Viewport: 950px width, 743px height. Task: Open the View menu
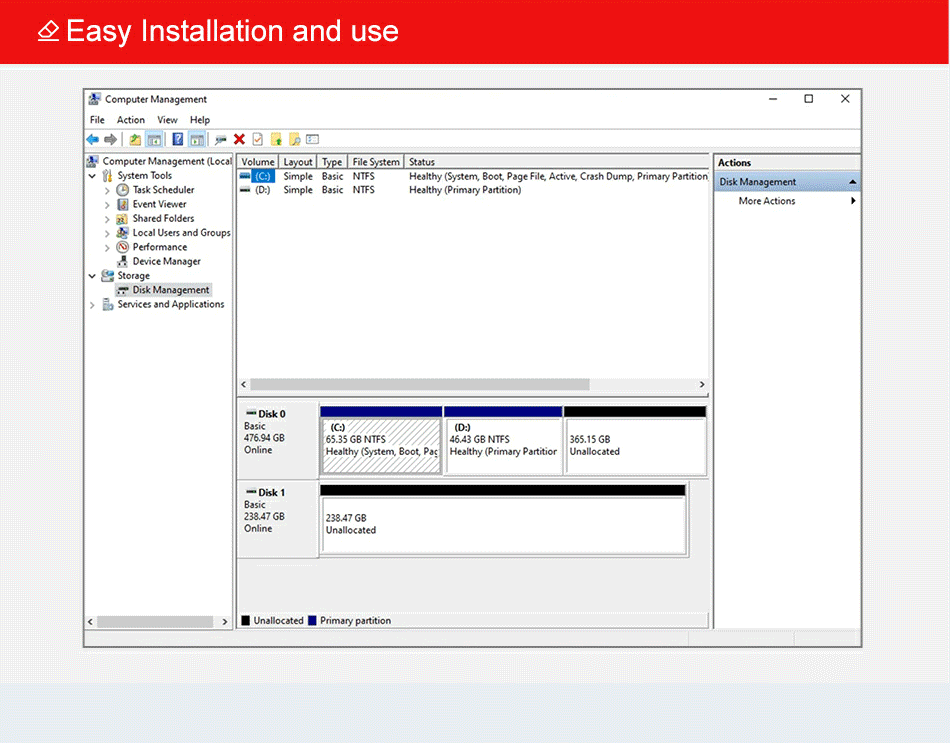point(167,120)
